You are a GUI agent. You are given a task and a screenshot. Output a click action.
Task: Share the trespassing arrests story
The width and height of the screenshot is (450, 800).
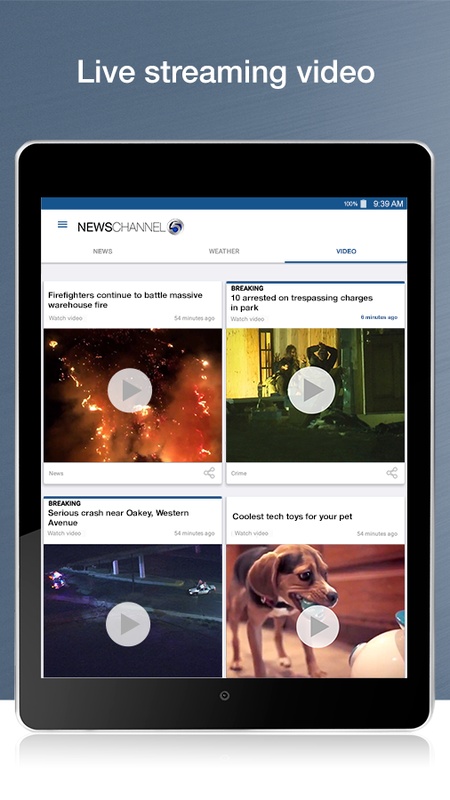[x=392, y=473]
